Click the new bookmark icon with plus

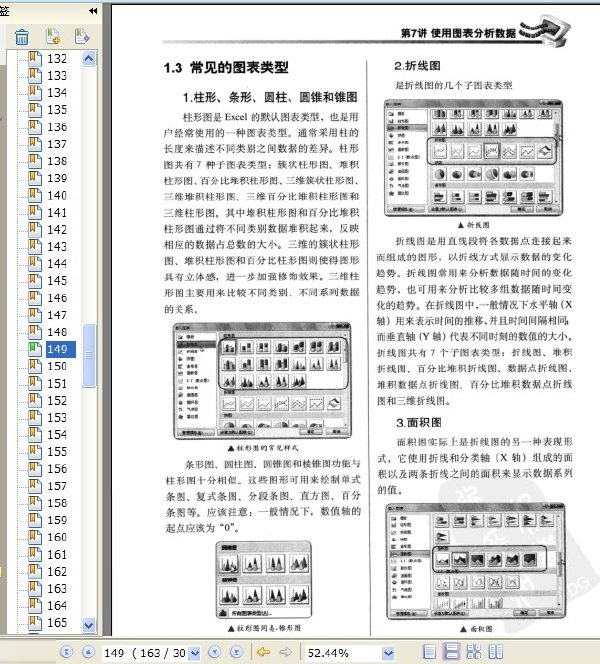click(53, 36)
